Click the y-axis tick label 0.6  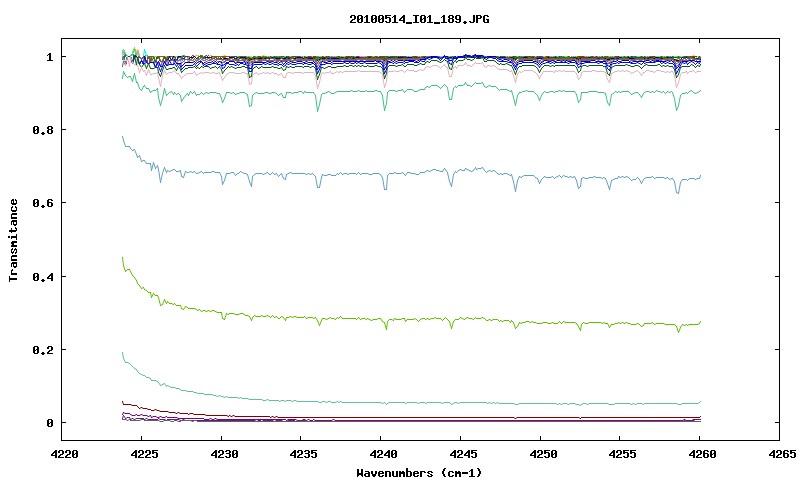point(43,203)
